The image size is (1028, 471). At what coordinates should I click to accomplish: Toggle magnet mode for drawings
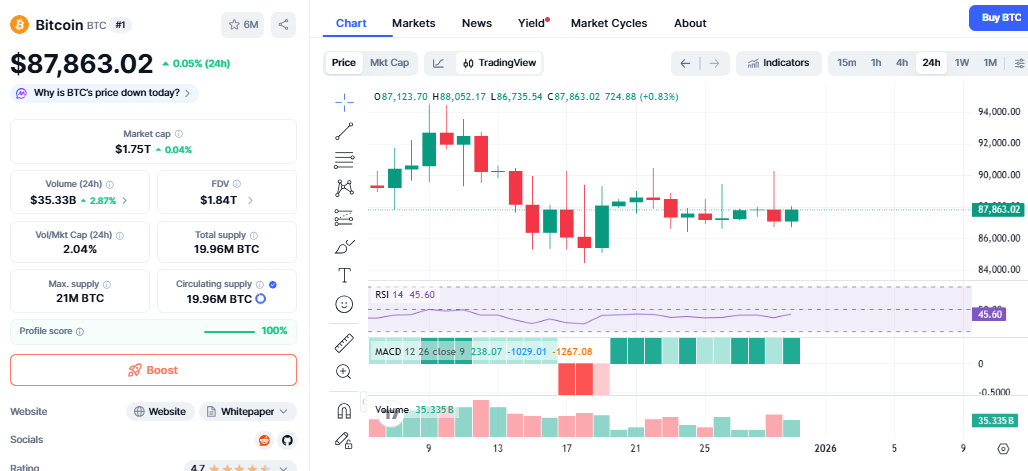click(344, 411)
